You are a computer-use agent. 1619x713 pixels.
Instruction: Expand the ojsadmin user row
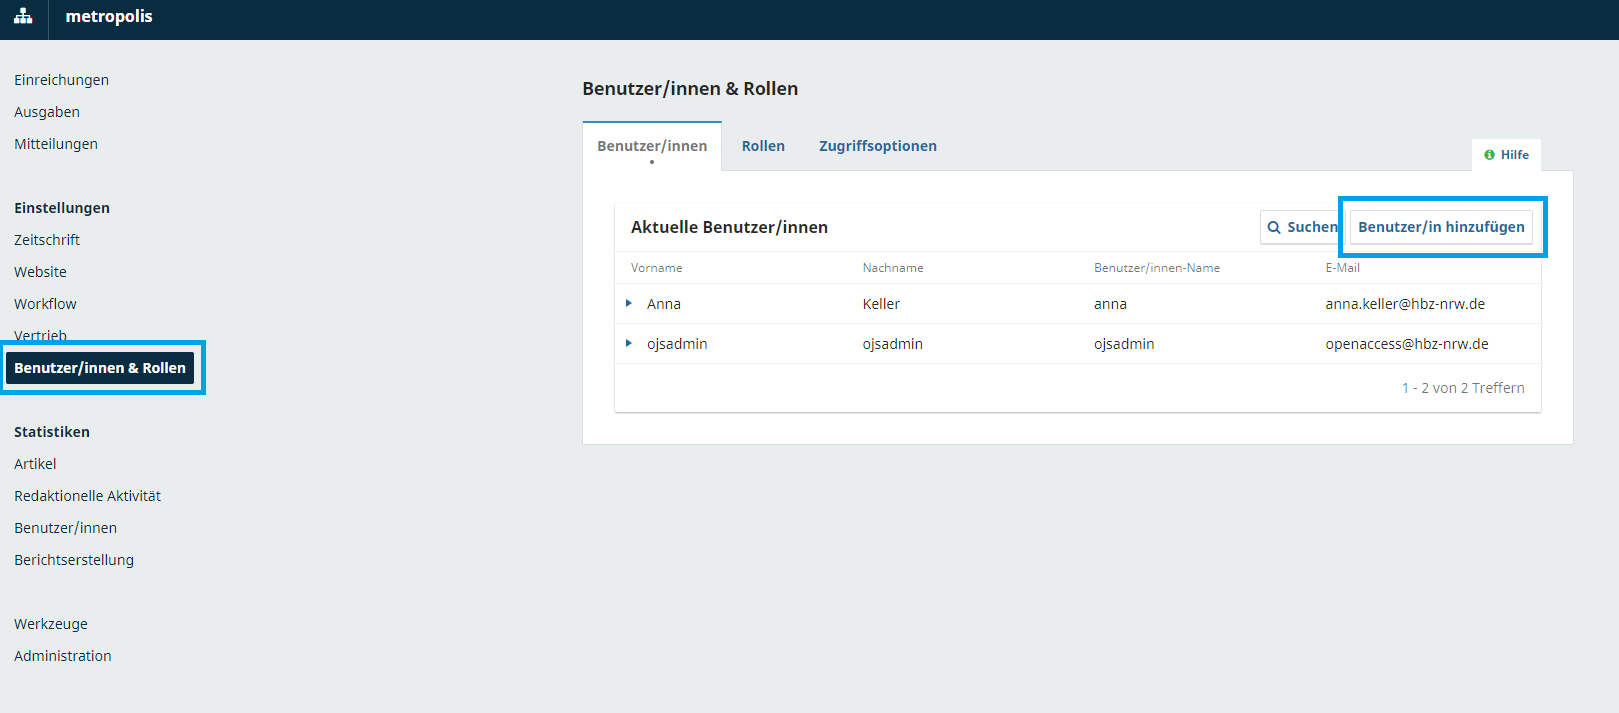pyautogui.click(x=629, y=343)
